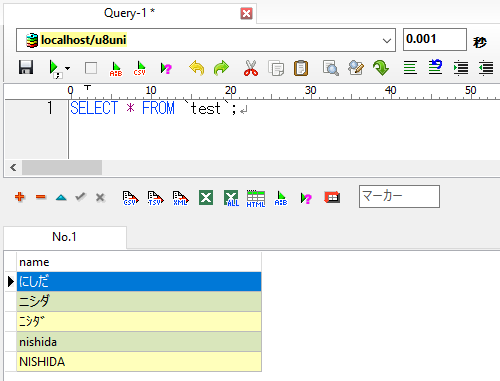
Task: Export all results to Excel with the ALL icon
Action: click(231, 198)
